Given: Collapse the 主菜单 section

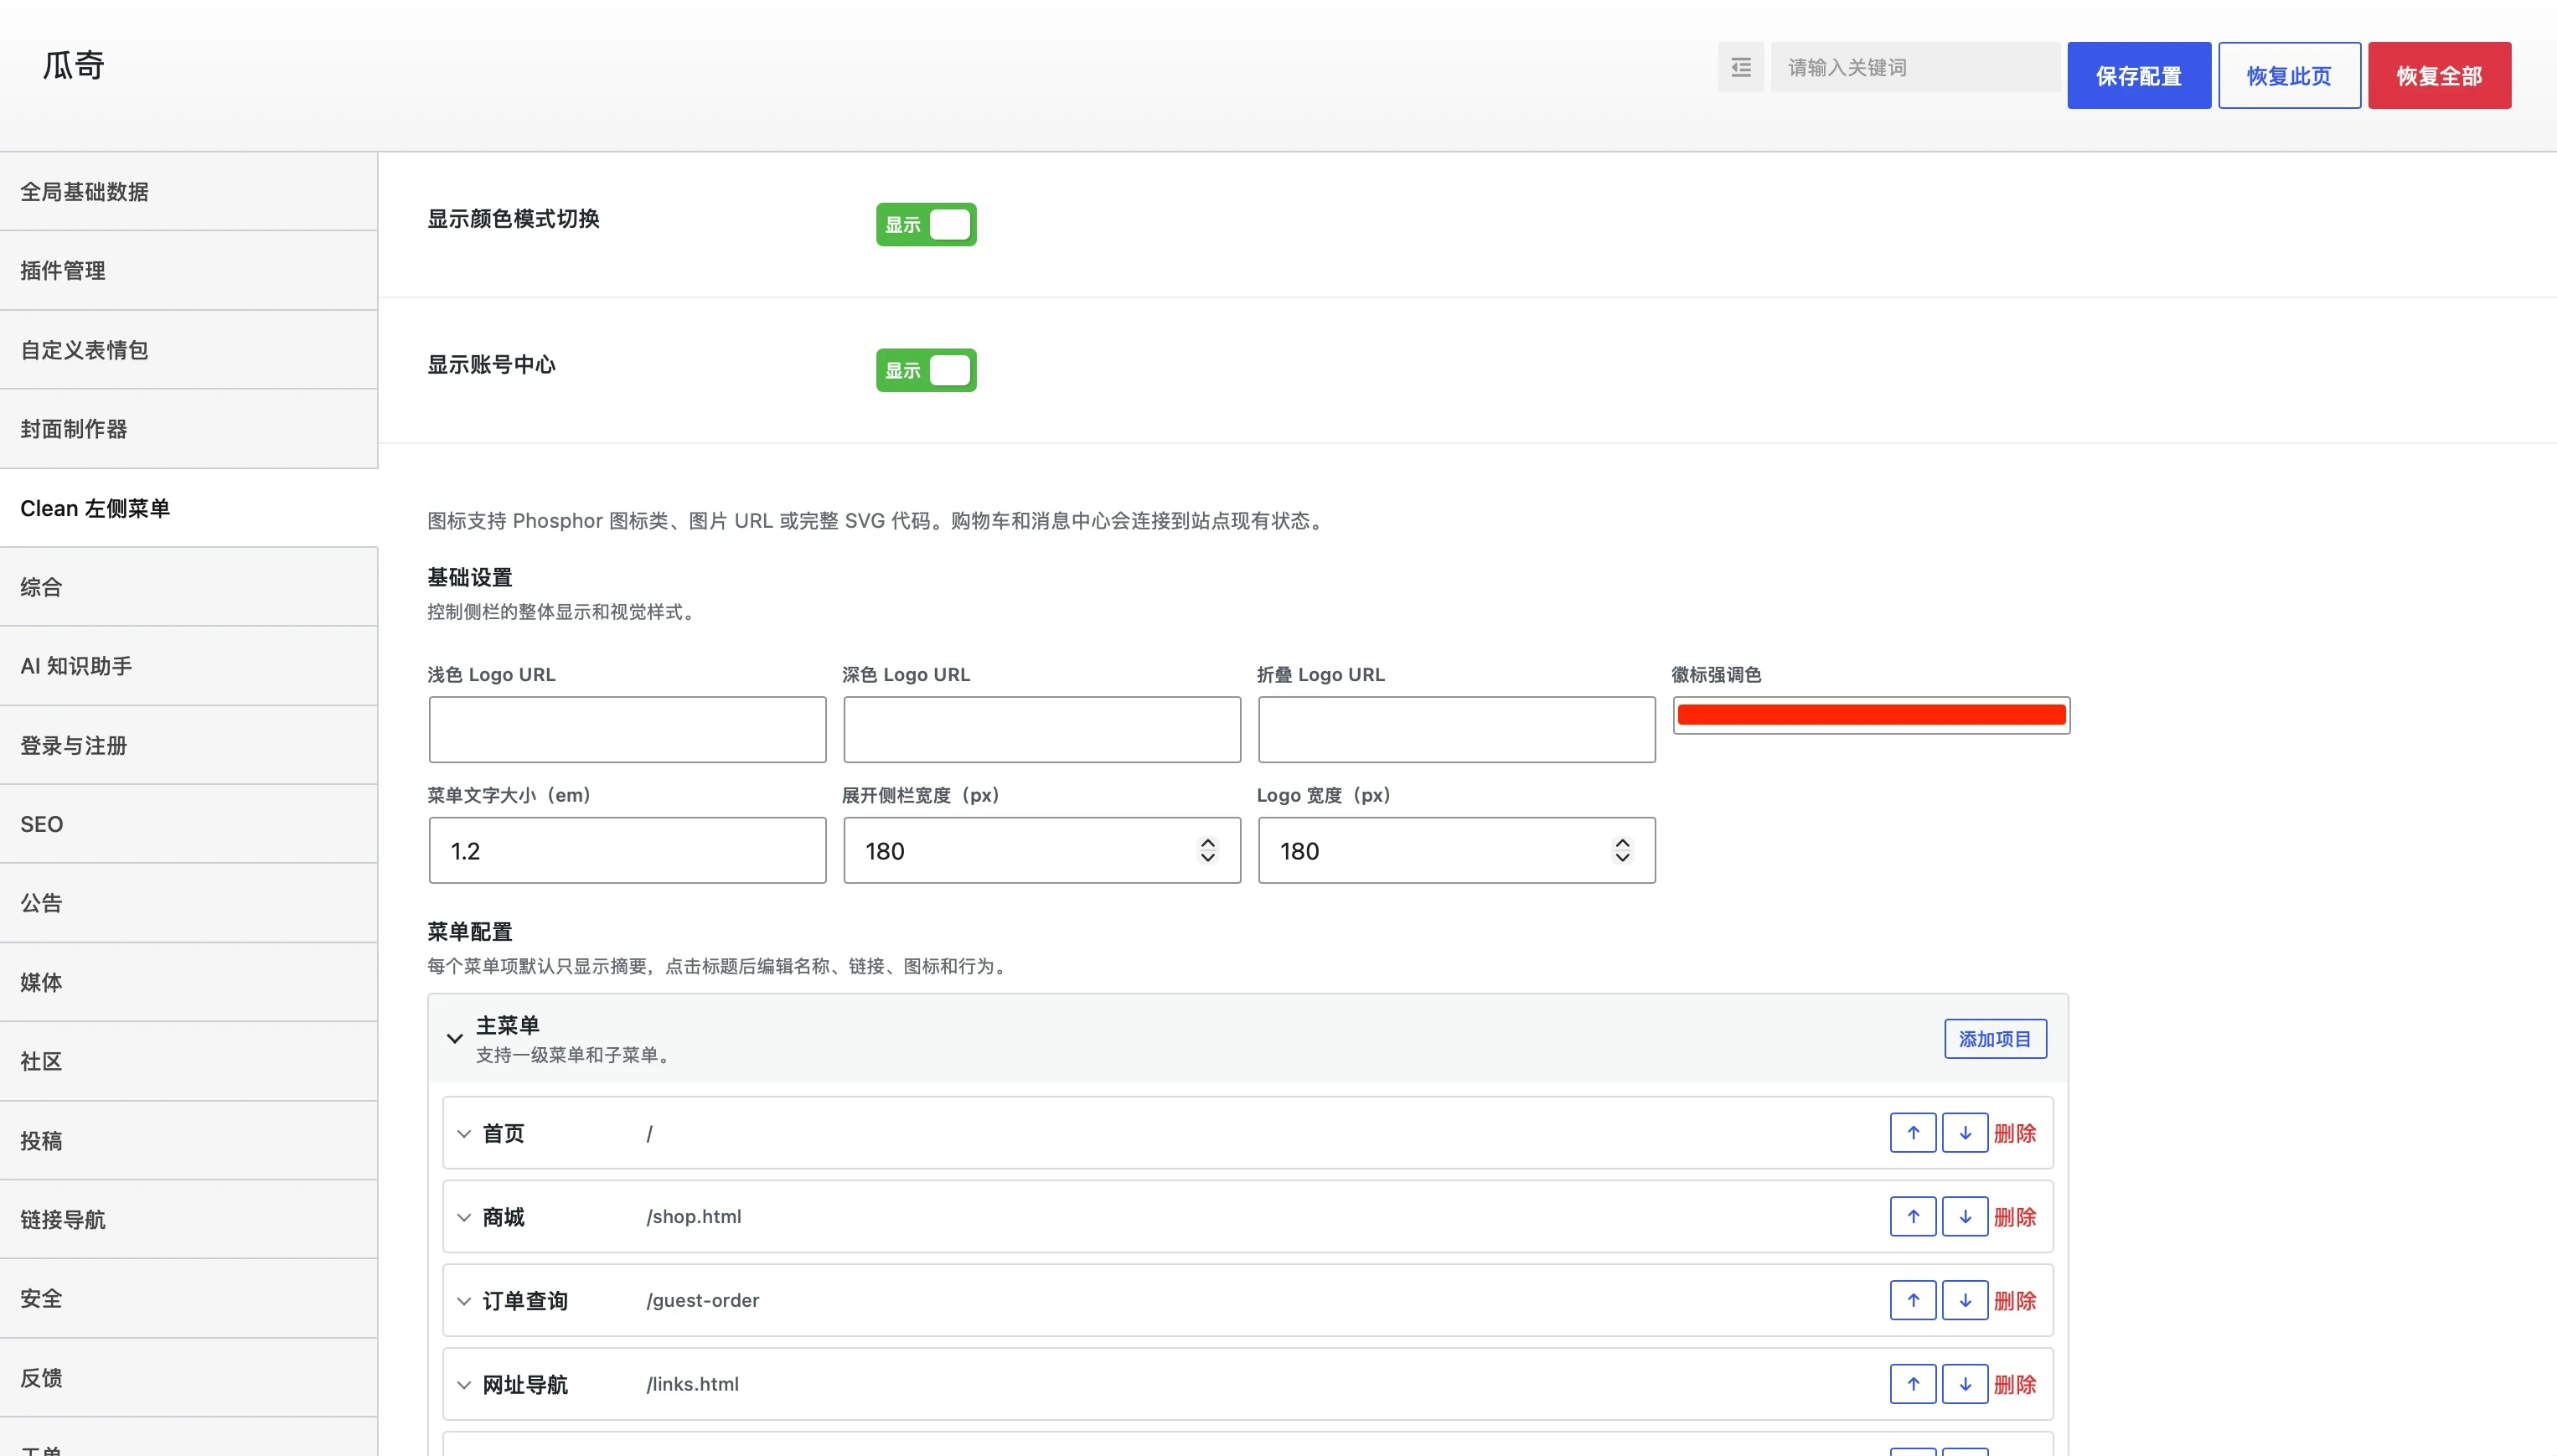Looking at the screenshot, I should coord(454,1039).
